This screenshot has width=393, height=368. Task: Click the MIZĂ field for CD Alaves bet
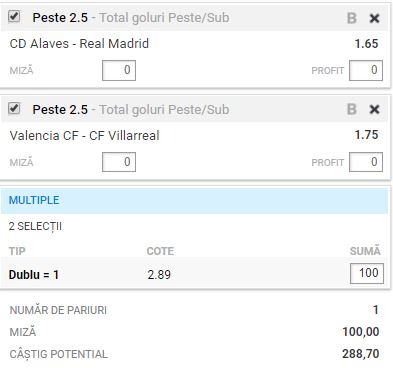point(119,70)
